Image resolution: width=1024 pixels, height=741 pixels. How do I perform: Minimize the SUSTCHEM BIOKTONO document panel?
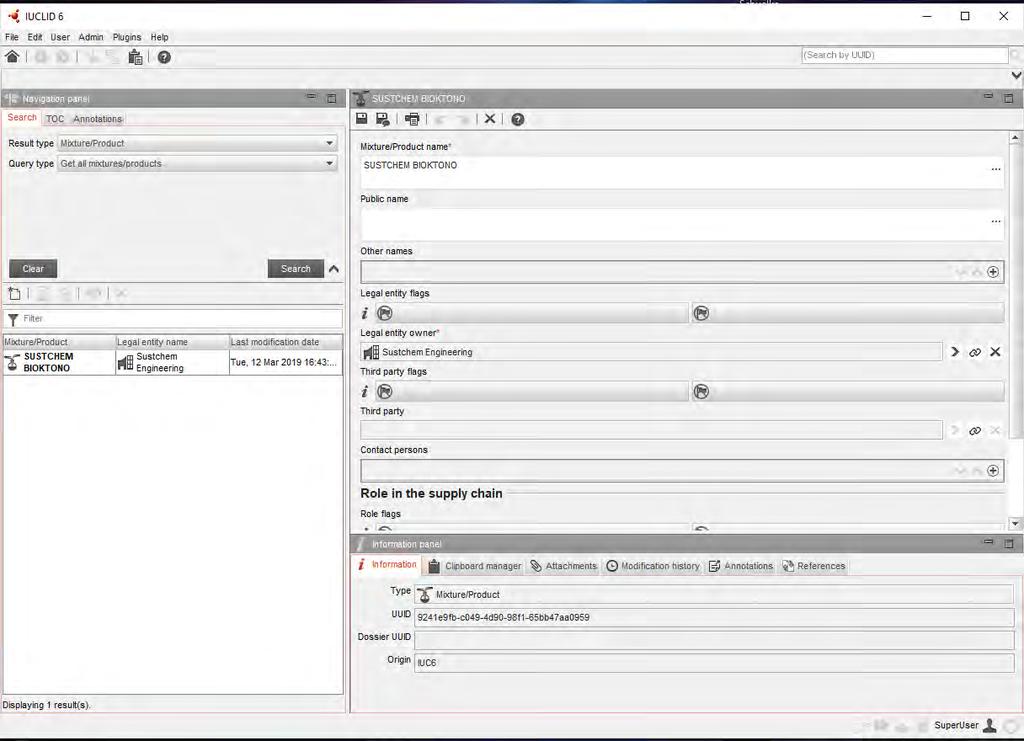coord(989,96)
